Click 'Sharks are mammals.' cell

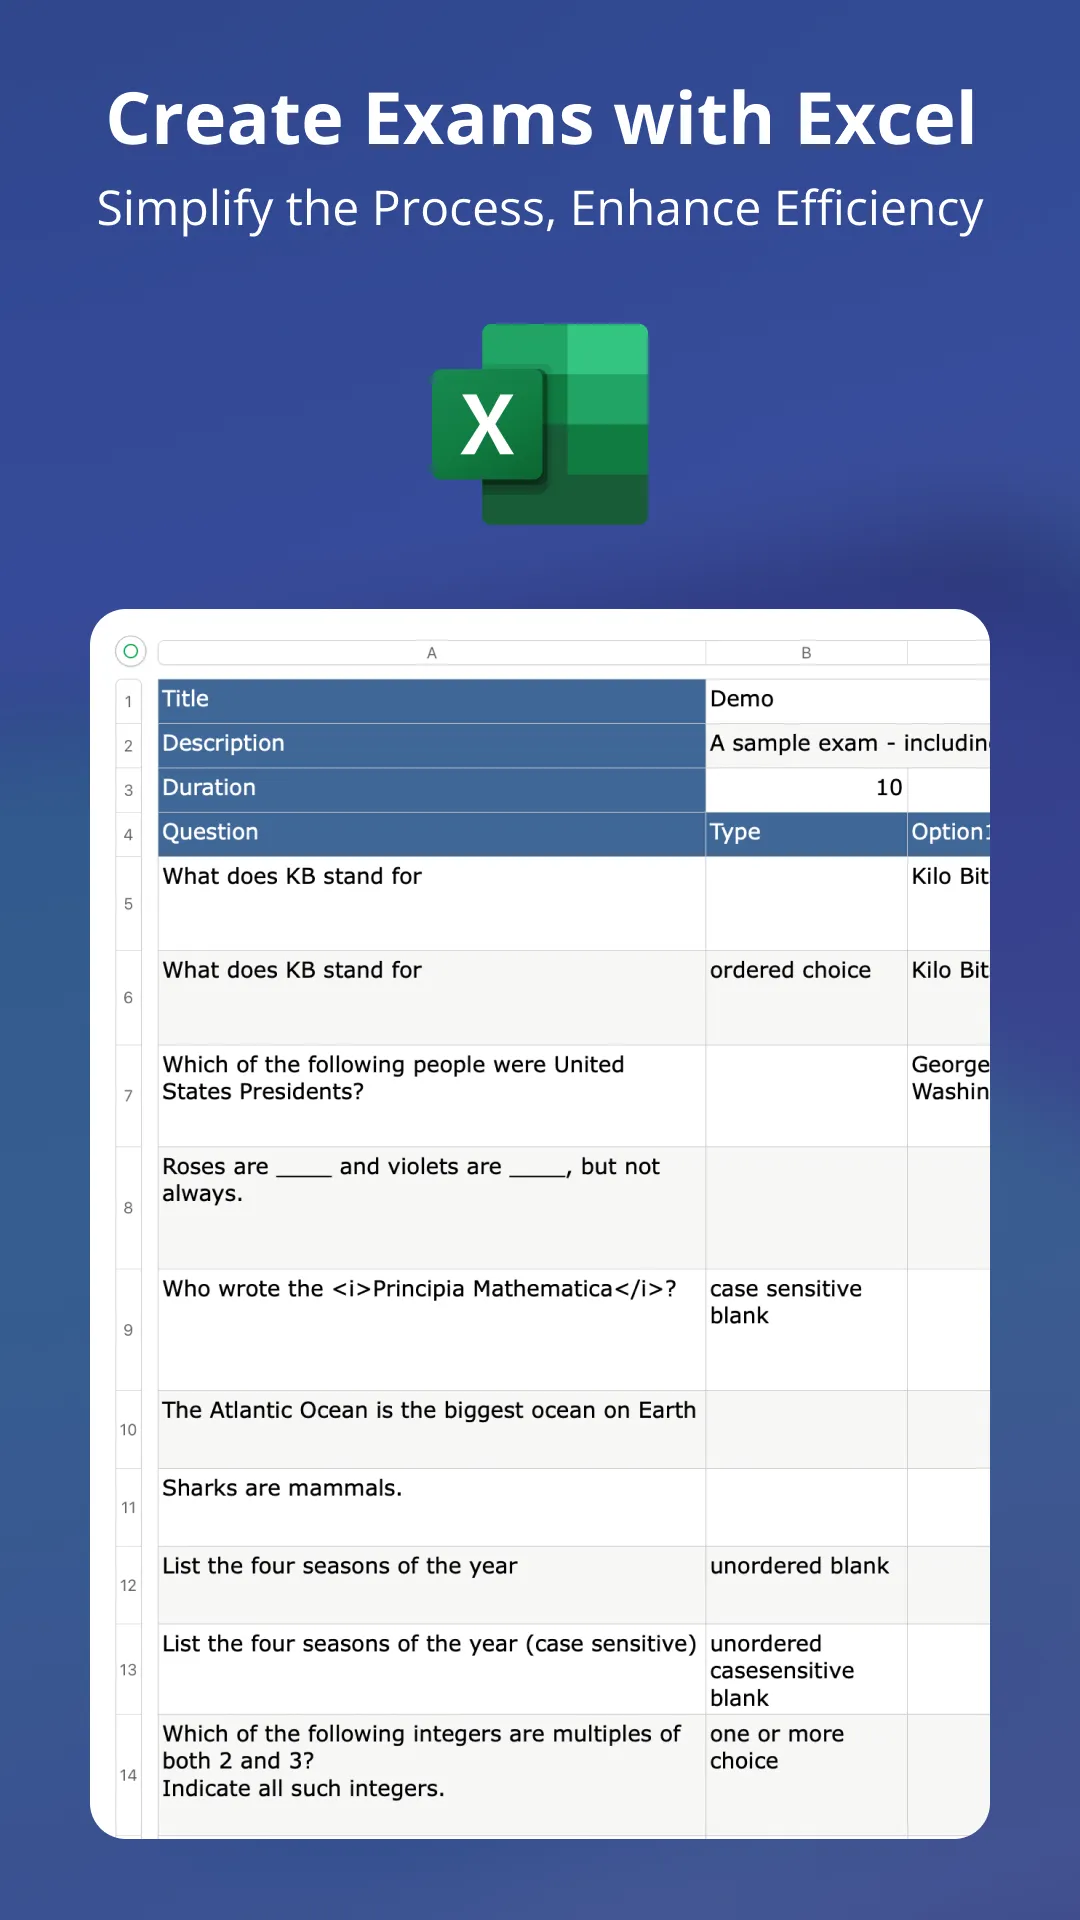click(432, 1508)
